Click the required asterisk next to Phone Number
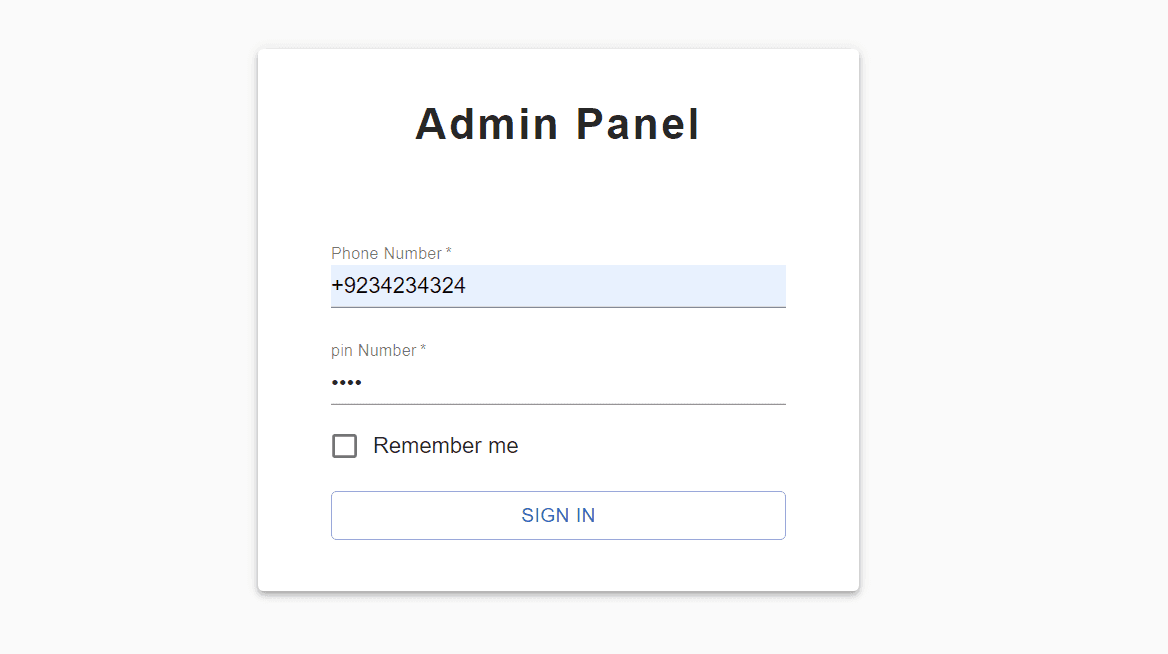Image resolution: width=1168 pixels, height=654 pixels. pos(447,251)
